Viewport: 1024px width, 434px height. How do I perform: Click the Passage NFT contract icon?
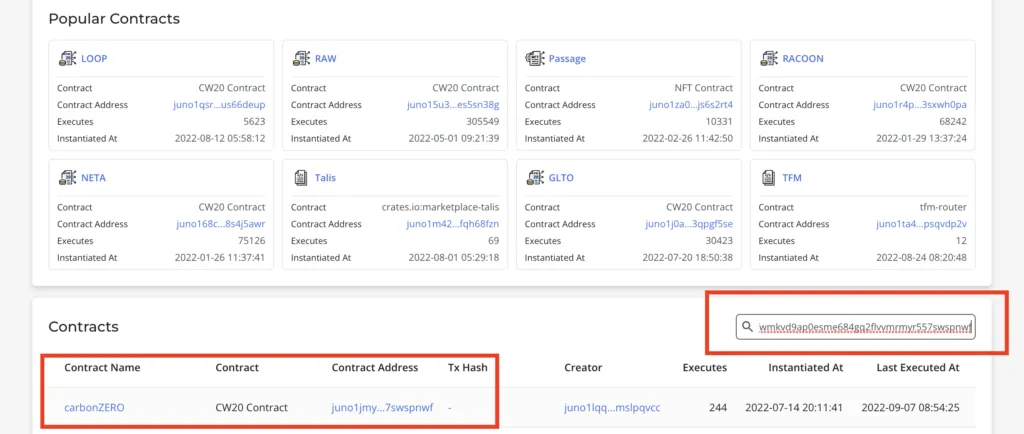pyautogui.click(x=535, y=59)
